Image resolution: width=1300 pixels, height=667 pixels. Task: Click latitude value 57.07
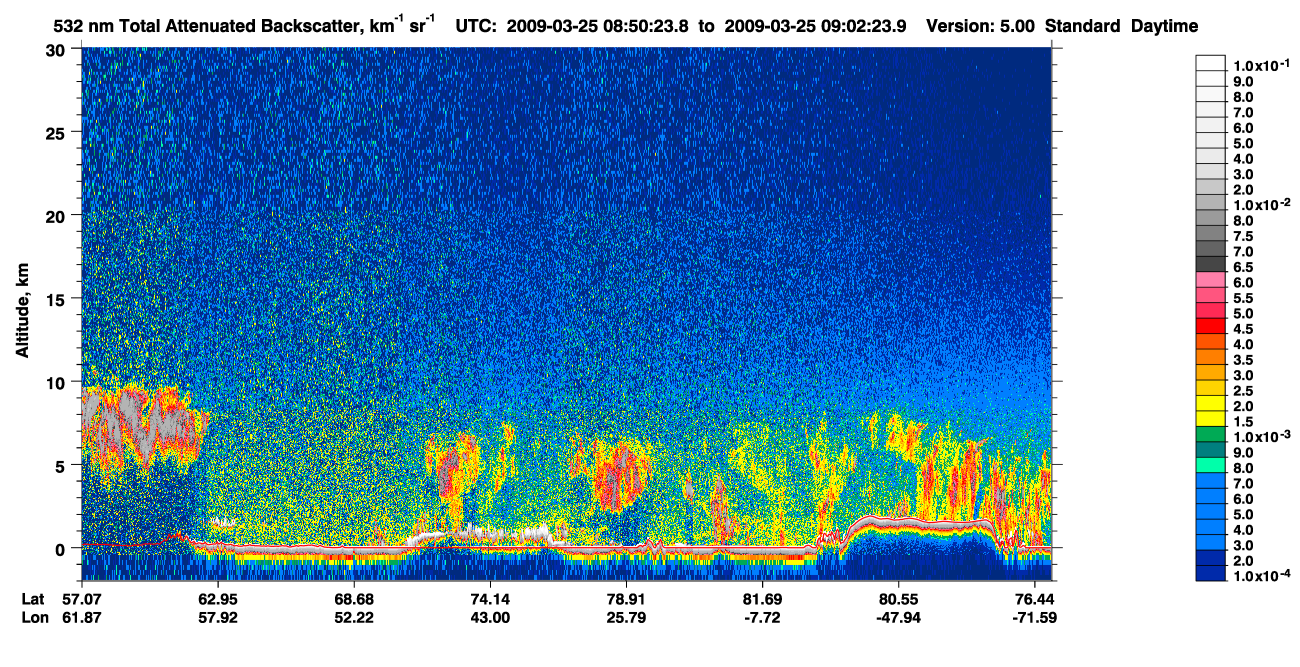pos(82,599)
